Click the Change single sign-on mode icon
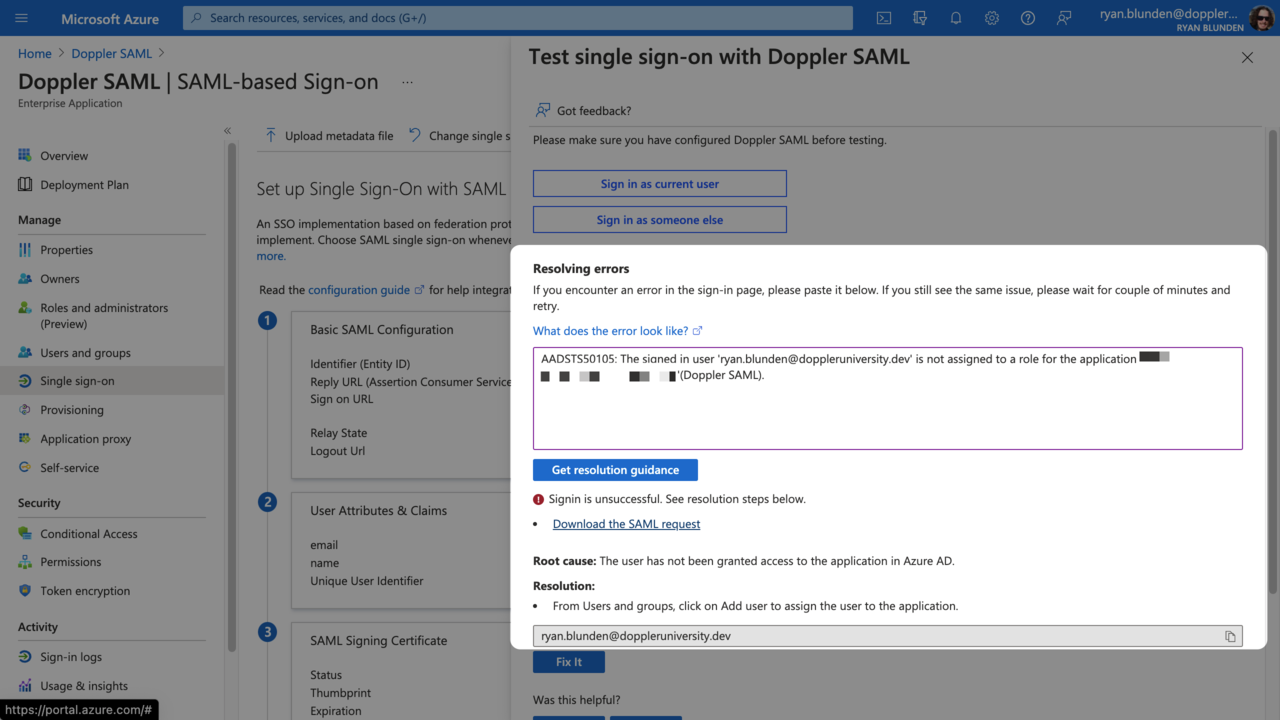This screenshot has height=720, width=1280. pyautogui.click(x=415, y=135)
